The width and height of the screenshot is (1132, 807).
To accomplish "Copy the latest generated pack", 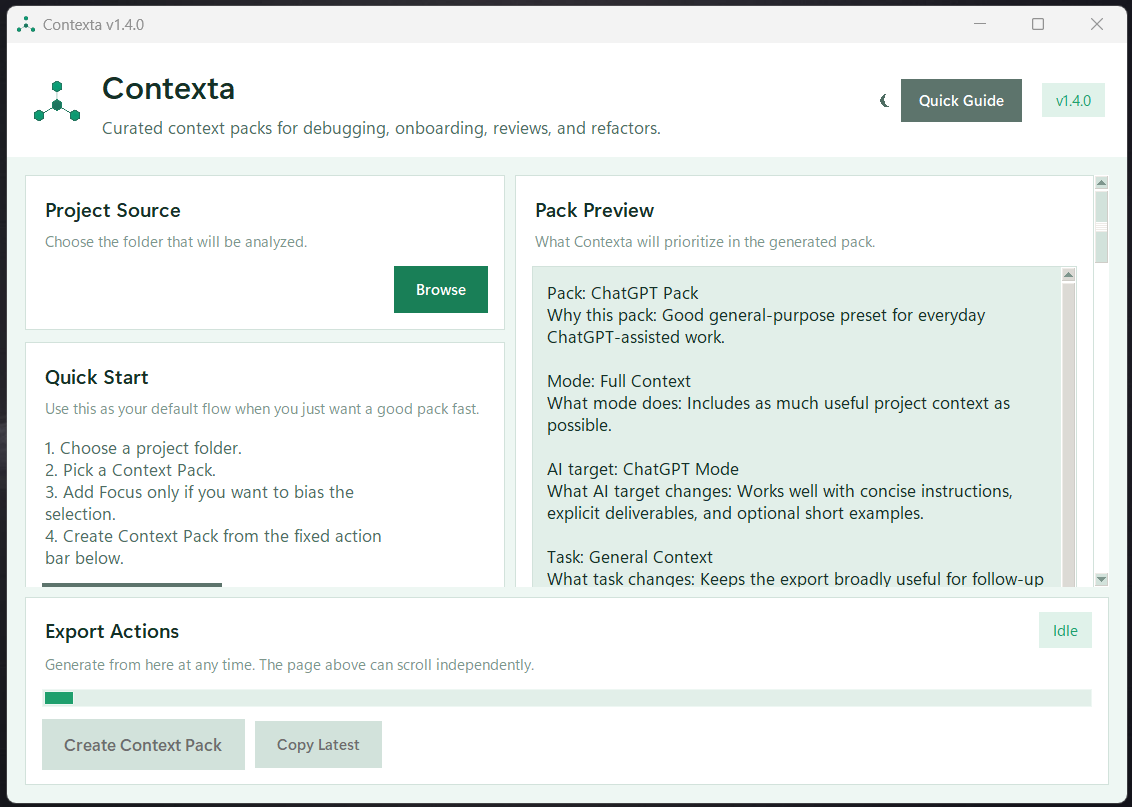I will [x=318, y=745].
